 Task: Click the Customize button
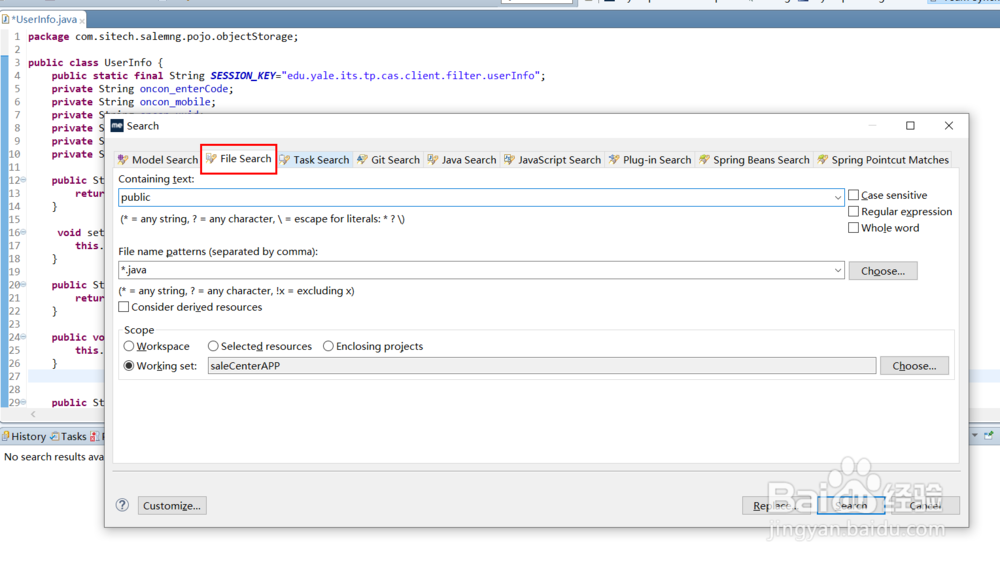point(172,506)
